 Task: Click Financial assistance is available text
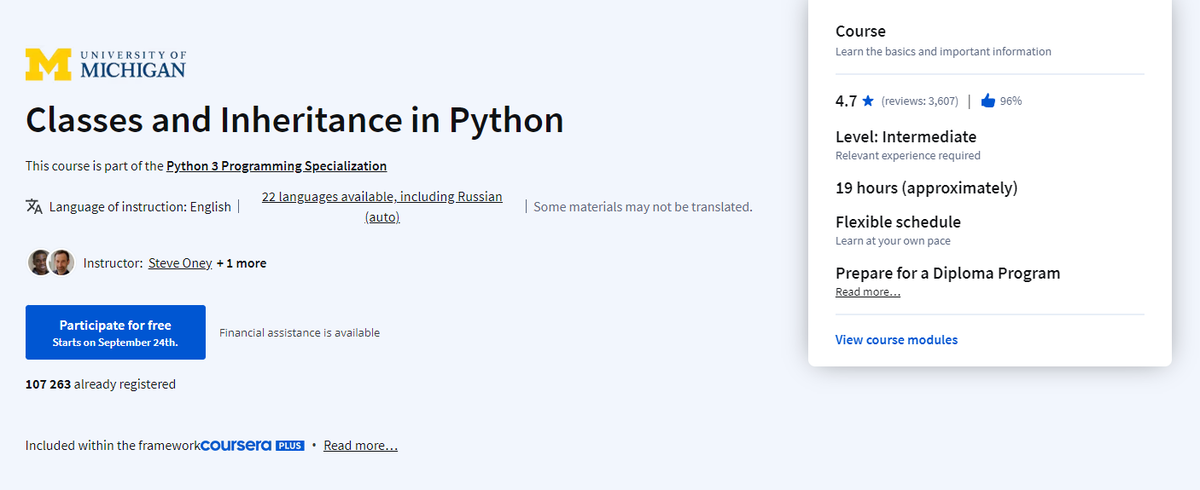pyautogui.click(x=299, y=333)
